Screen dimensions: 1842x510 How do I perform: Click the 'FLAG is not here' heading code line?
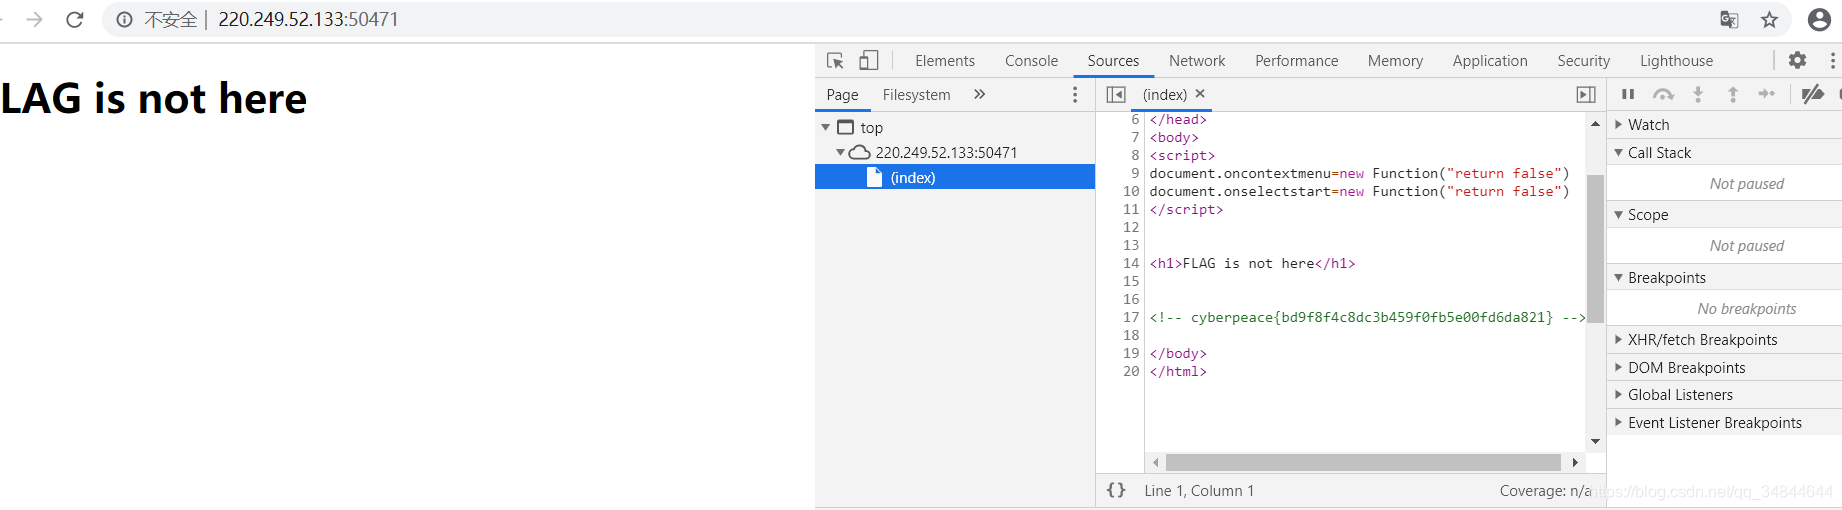[x=1252, y=264]
